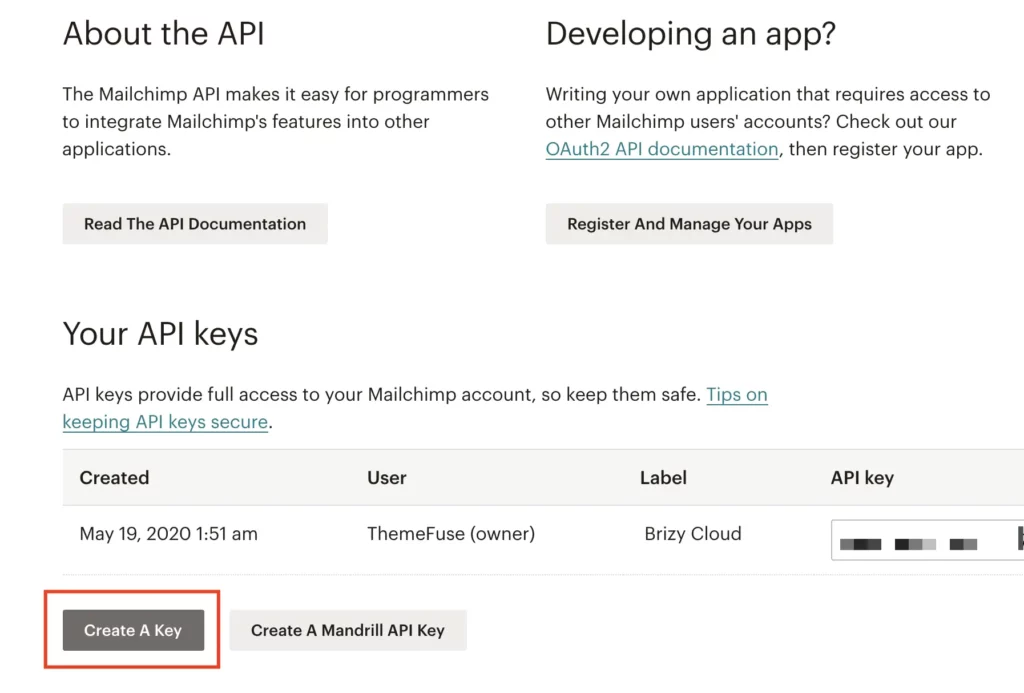The height and width of the screenshot is (693, 1024).
Task: Click Create A Mandrill API Key
Action: click(x=347, y=630)
